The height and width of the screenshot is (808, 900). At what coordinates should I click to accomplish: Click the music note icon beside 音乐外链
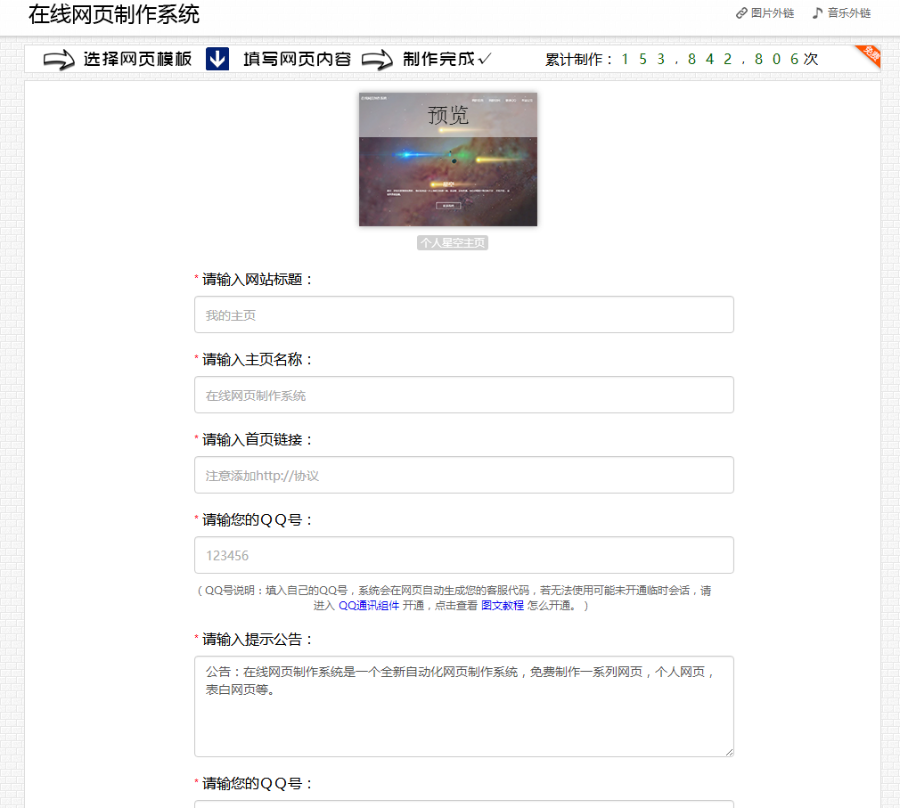(x=818, y=13)
